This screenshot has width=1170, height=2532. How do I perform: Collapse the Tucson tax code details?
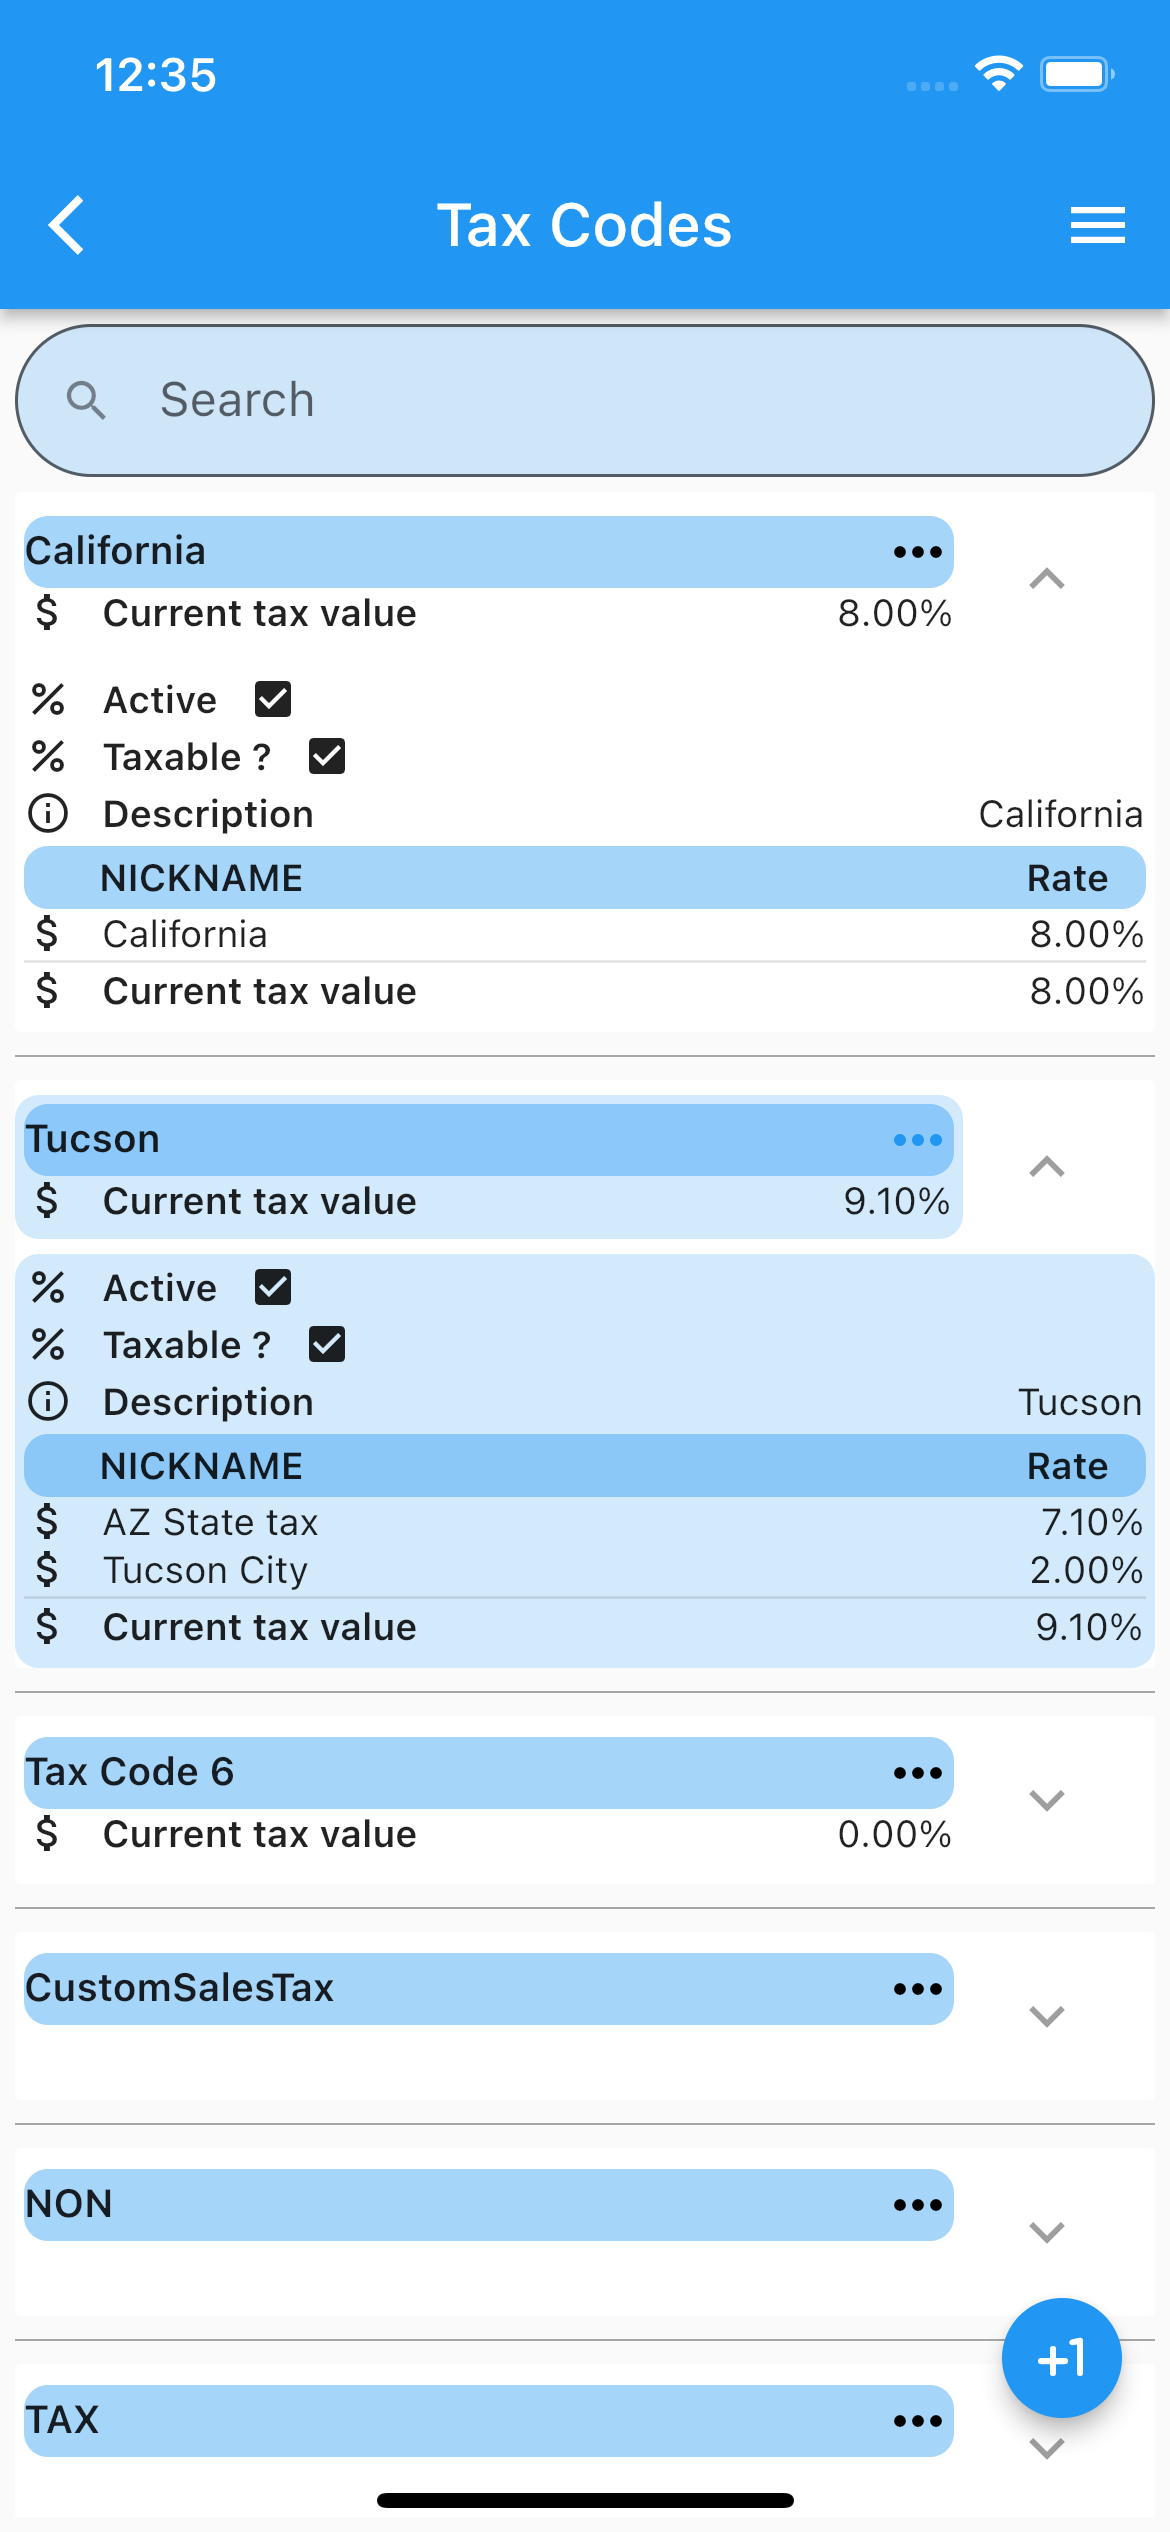pyautogui.click(x=1046, y=1168)
